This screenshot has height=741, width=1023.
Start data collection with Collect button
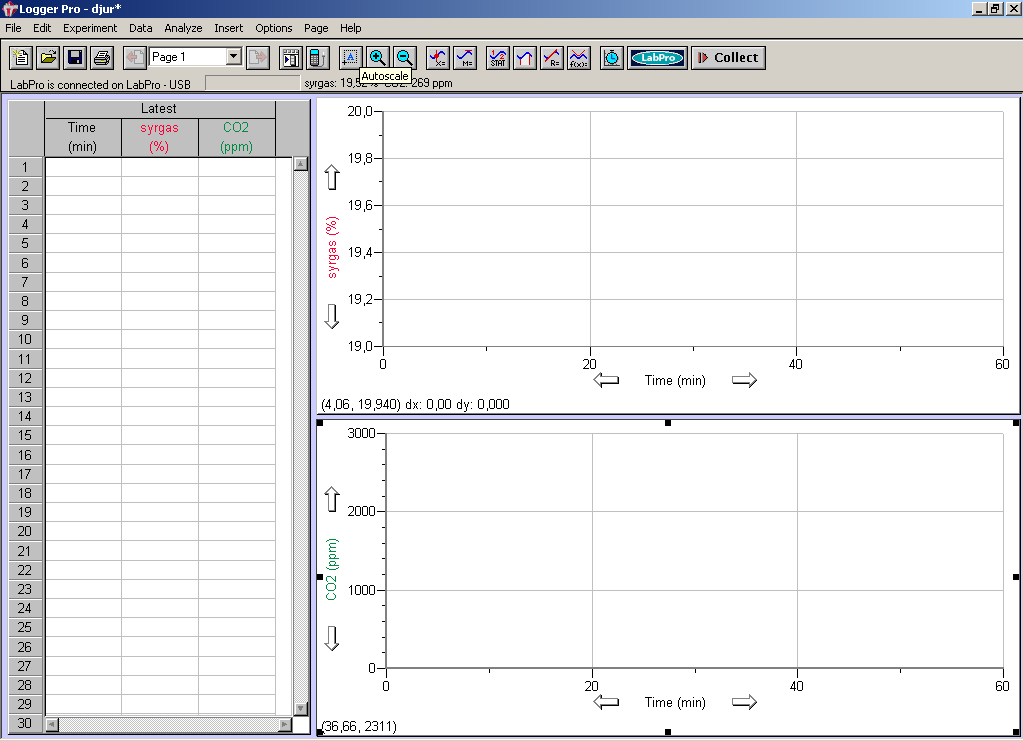728,57
